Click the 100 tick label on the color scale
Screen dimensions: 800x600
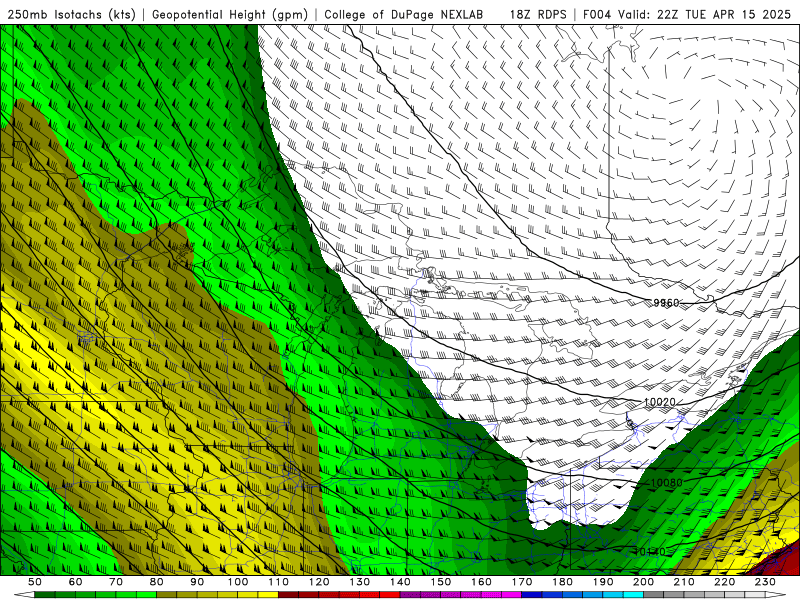click(x=238, y=582)
